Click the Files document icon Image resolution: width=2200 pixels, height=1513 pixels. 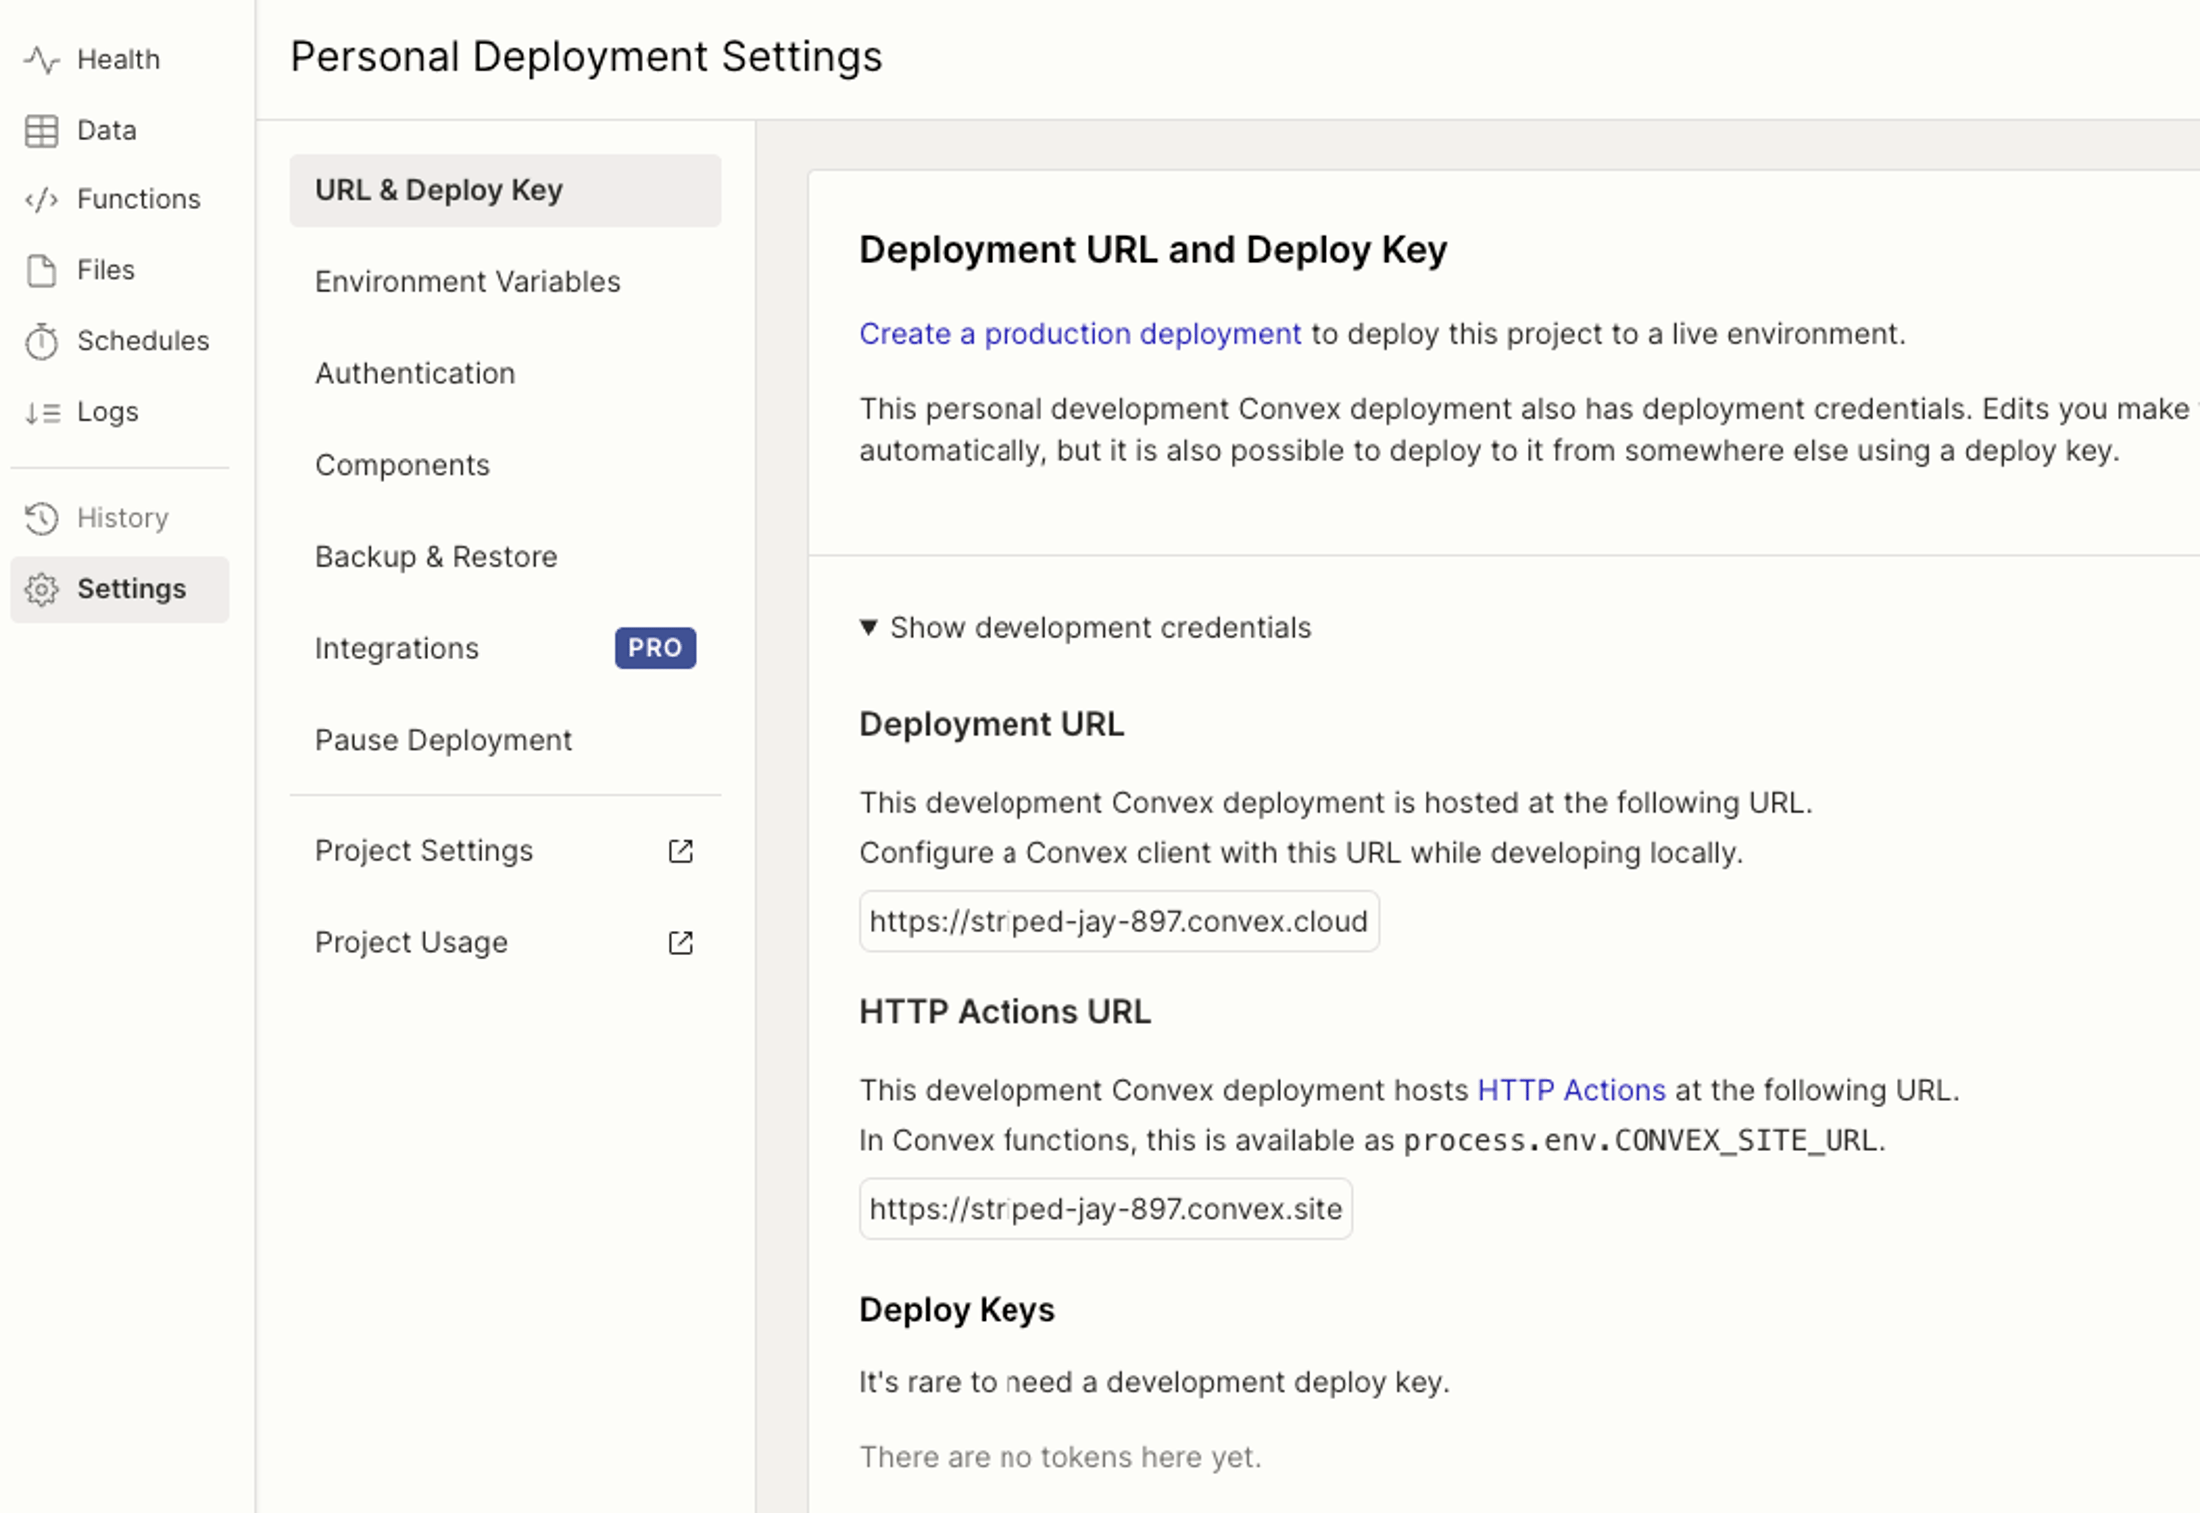coord(42,270)
